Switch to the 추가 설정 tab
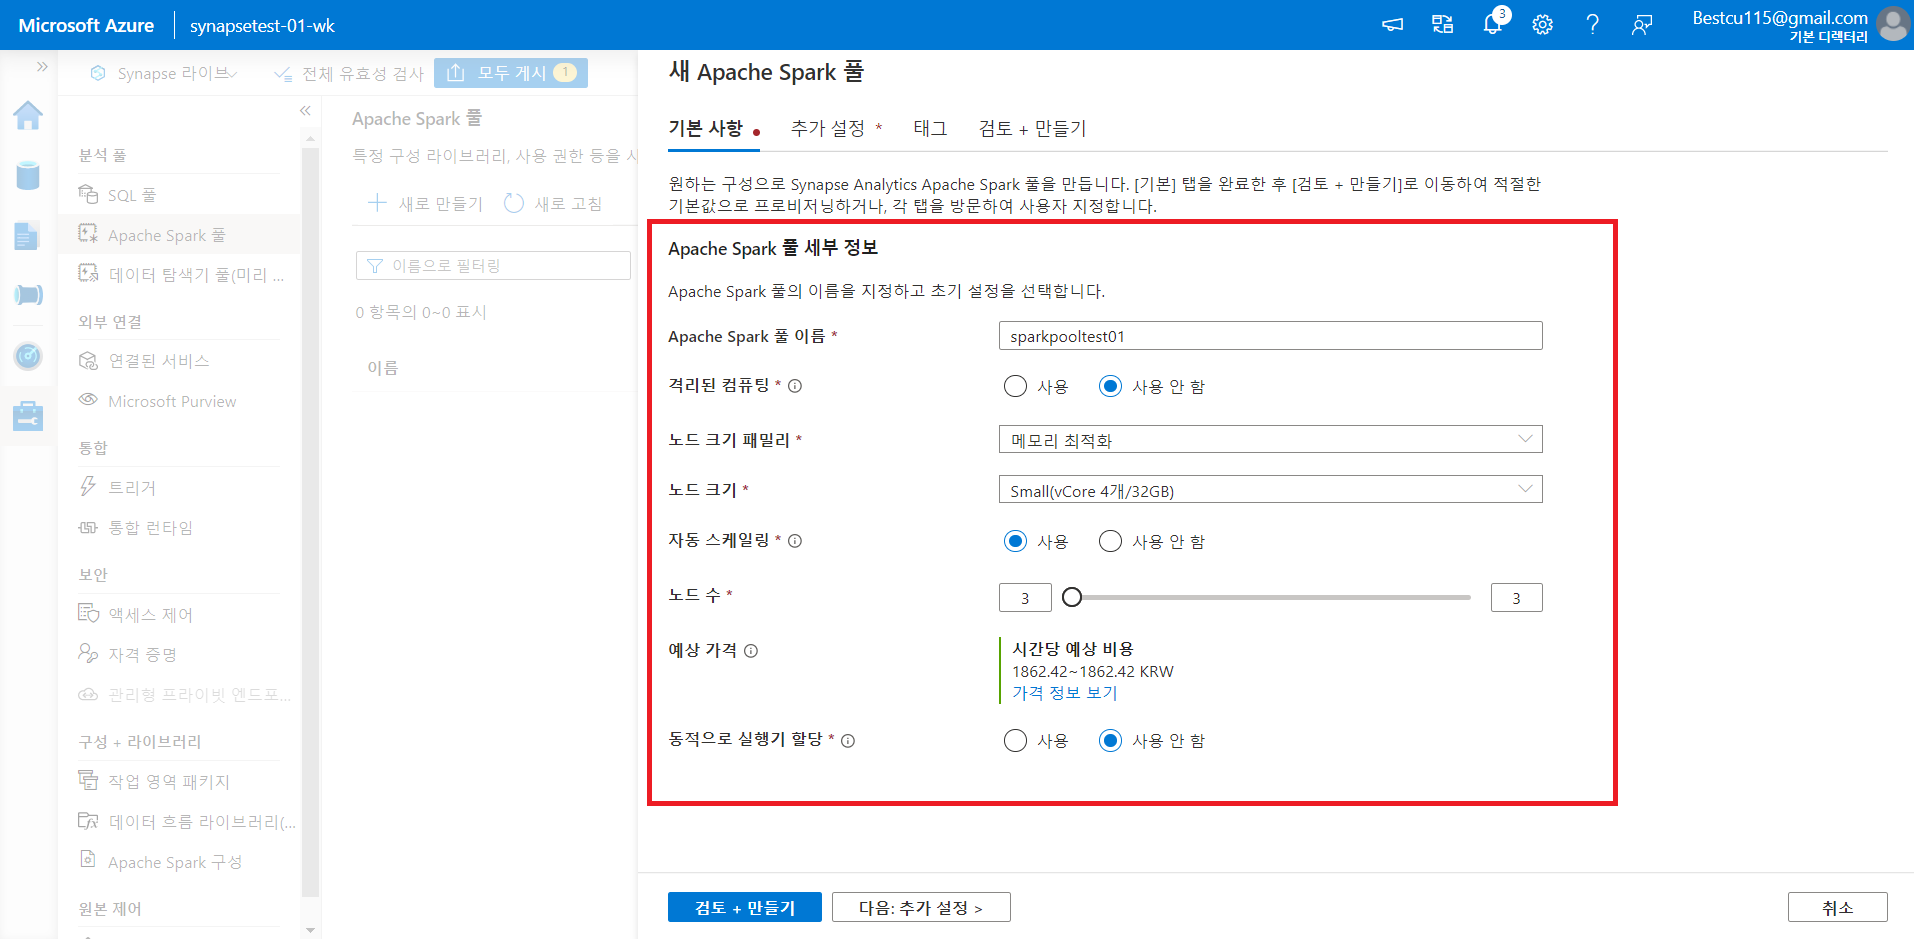Screen dimensions: 1914x939 836,128
